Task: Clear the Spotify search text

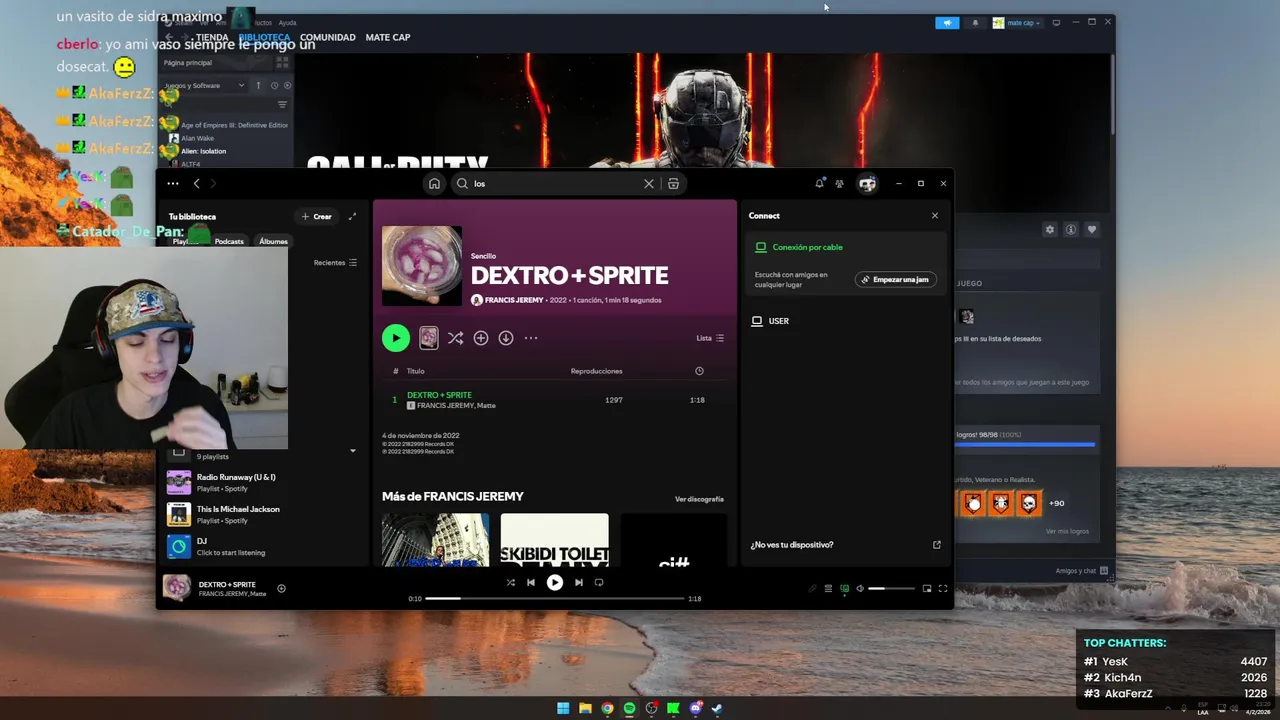Action: (649, 184)
